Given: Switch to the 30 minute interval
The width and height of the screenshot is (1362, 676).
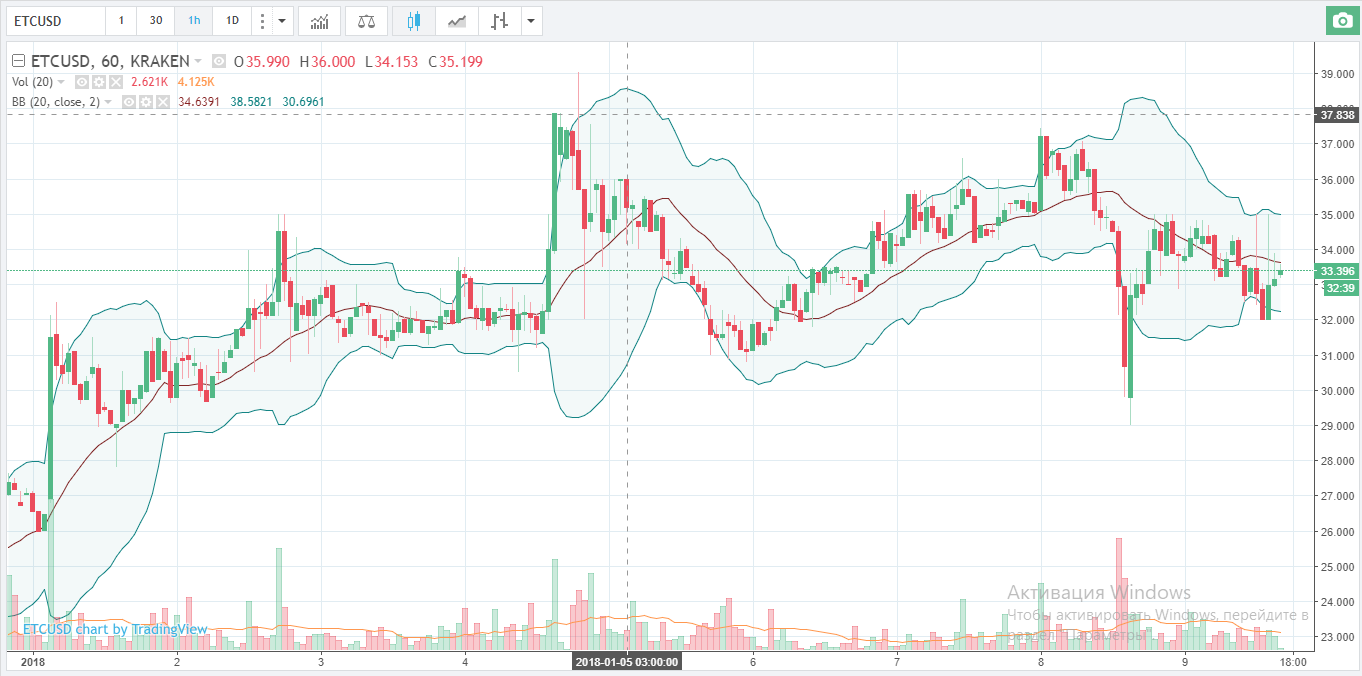Looking at the screenshot, I should pyautogui.click(x=155, y=20).
